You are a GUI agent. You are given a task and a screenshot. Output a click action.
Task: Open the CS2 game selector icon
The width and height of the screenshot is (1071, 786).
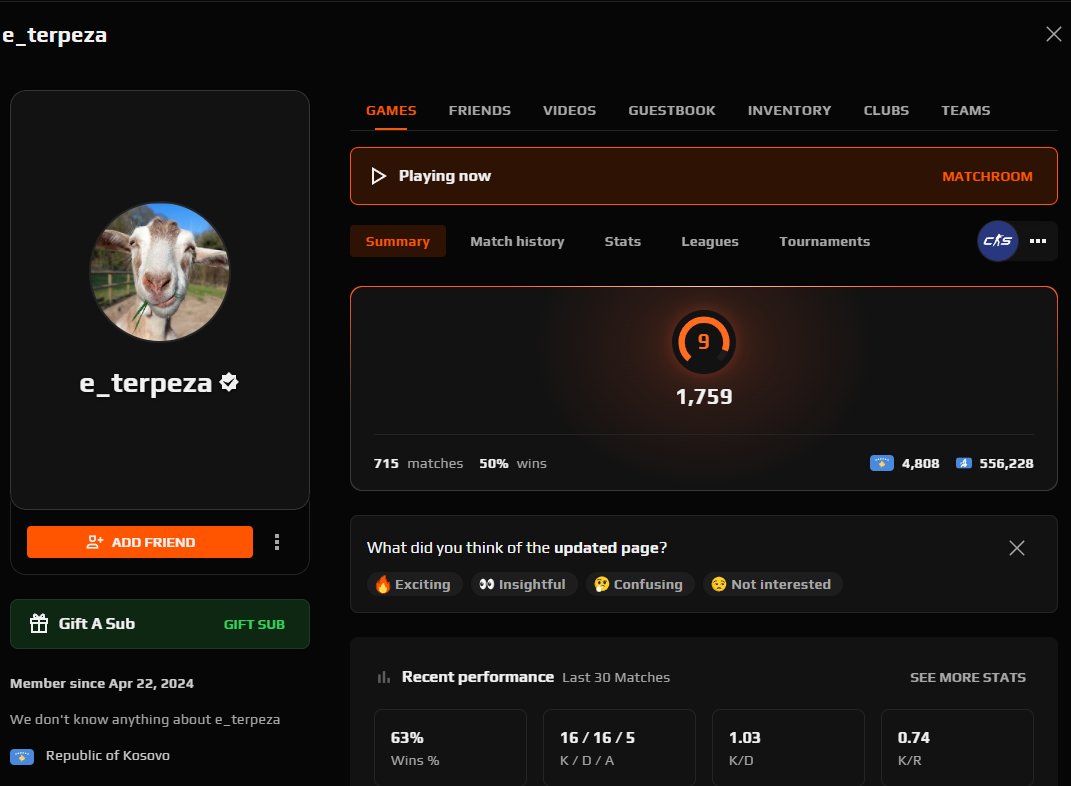997,240
